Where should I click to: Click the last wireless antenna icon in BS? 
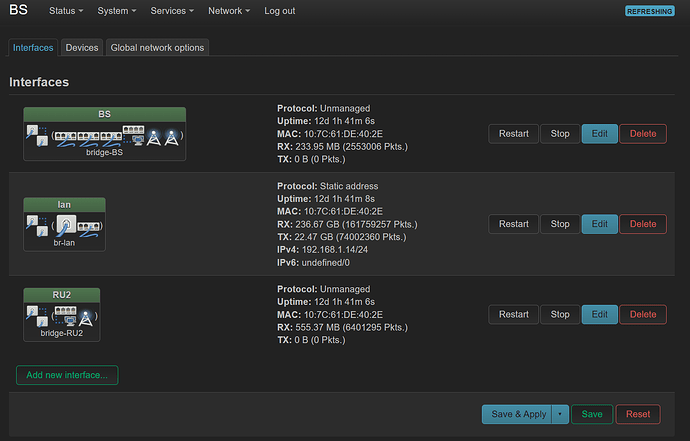174,136
